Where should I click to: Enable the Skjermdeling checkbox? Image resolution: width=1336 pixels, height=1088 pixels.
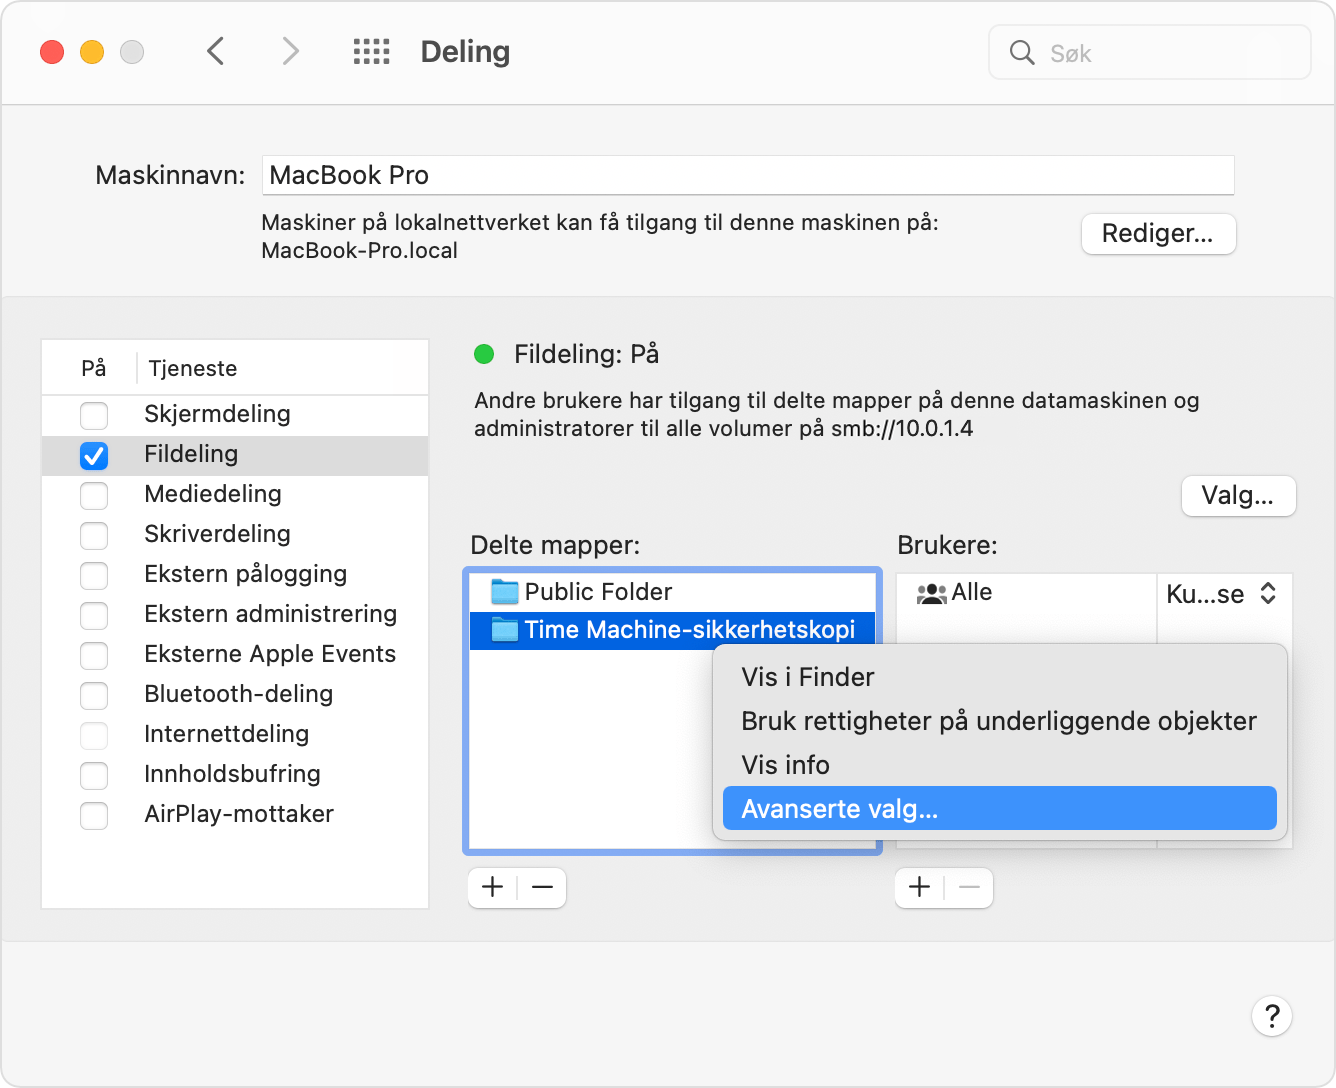click(94, 414)
